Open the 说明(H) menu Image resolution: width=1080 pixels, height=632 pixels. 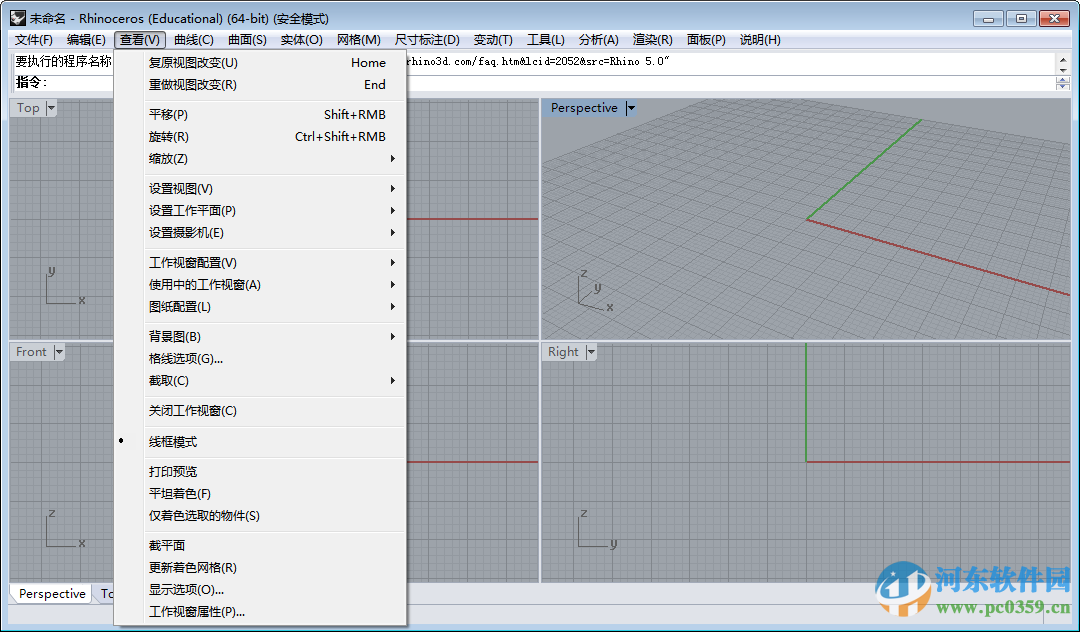pyautogui.click(x=760, y=40)
